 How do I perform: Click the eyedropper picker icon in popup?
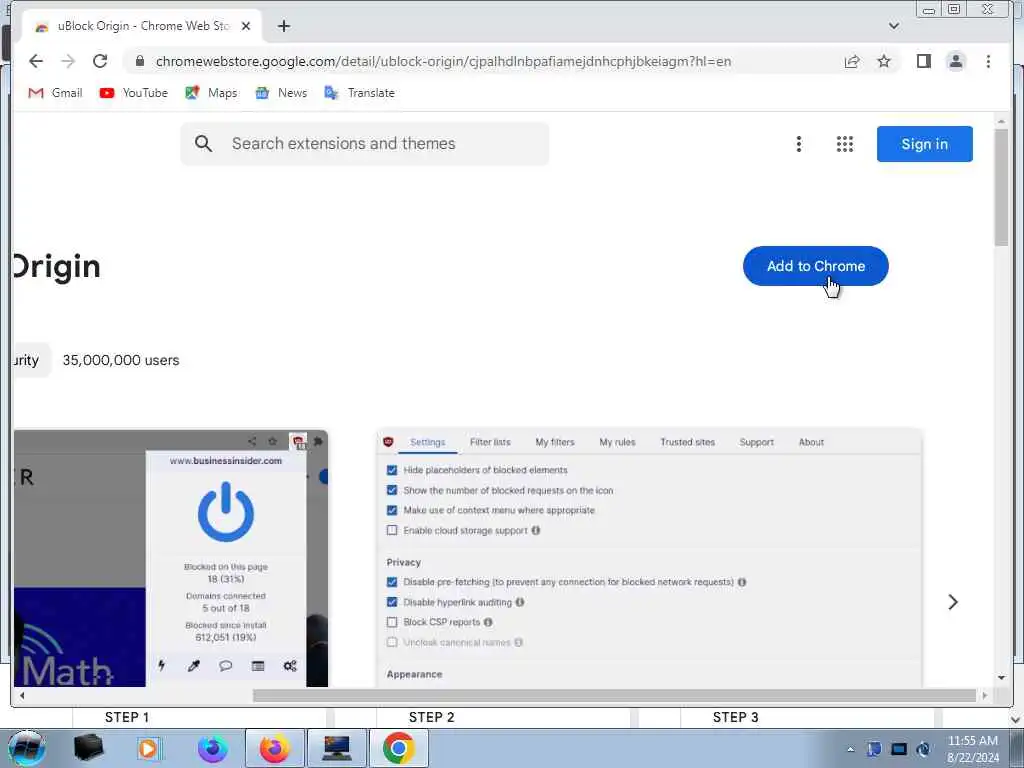[194, 665]
